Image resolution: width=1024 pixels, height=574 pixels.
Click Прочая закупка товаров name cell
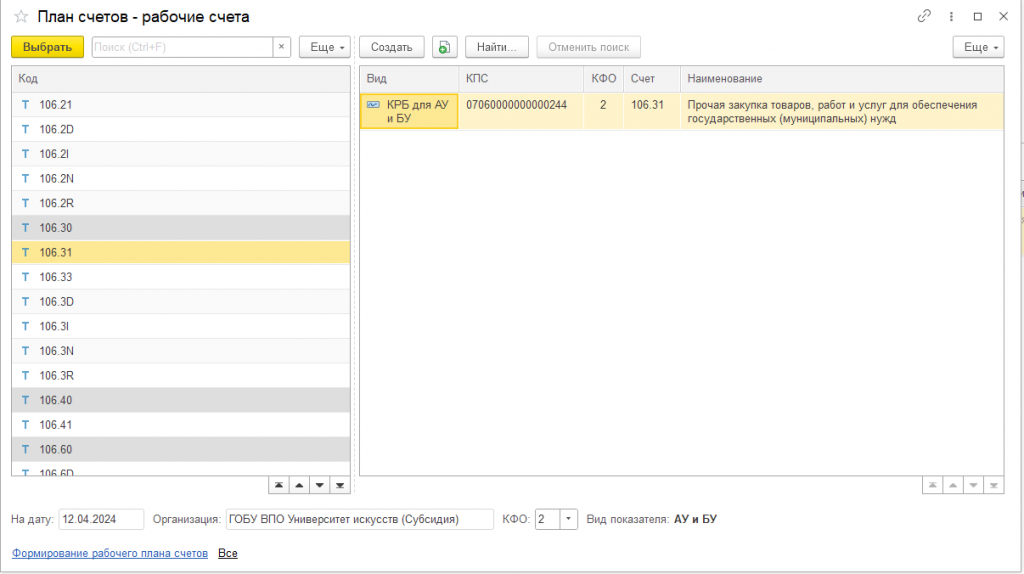pos(842,111)
